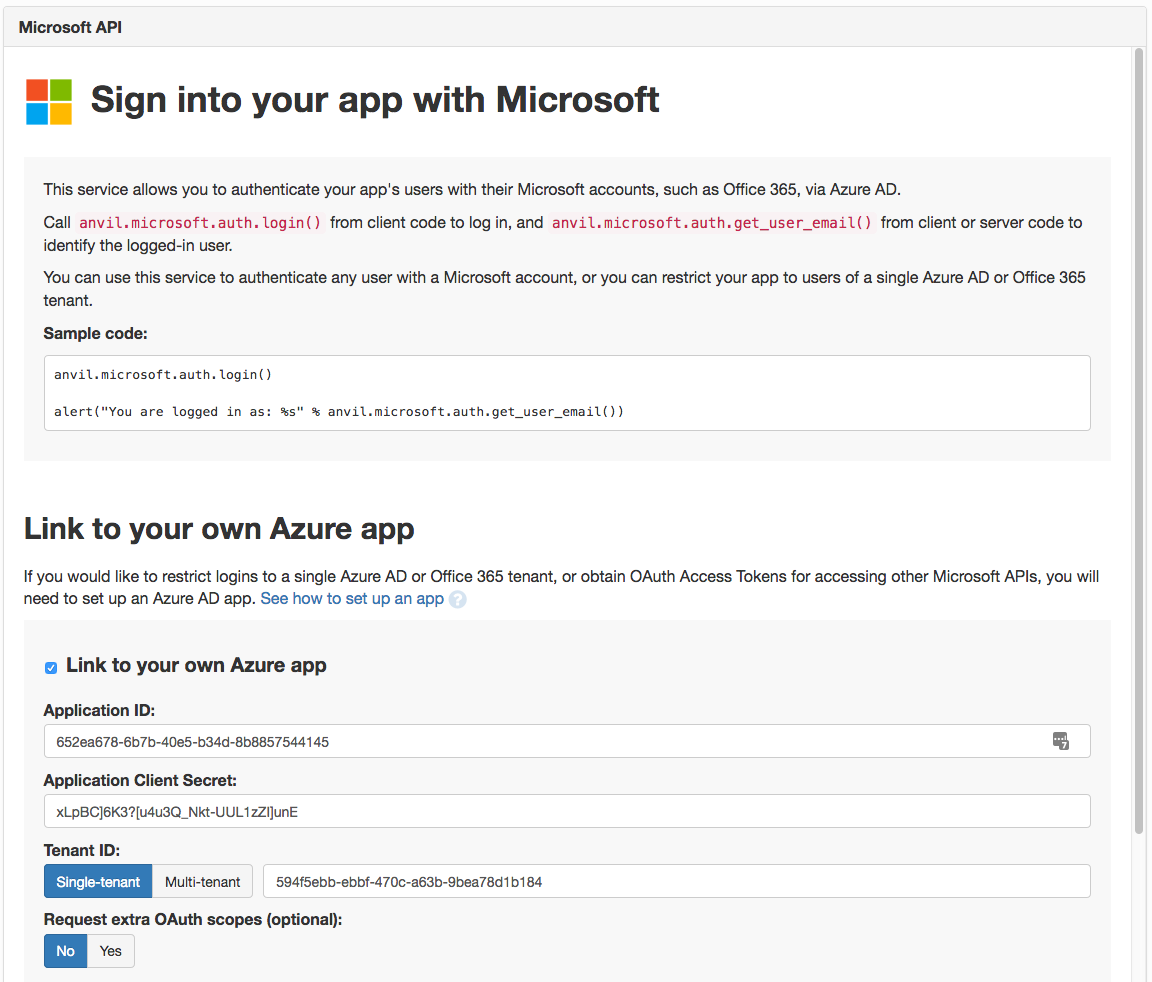Click the "Sign into your app with Microsoft" heading
The width and height of the screenshot is (1152, 982).
[x=375, y=100]
